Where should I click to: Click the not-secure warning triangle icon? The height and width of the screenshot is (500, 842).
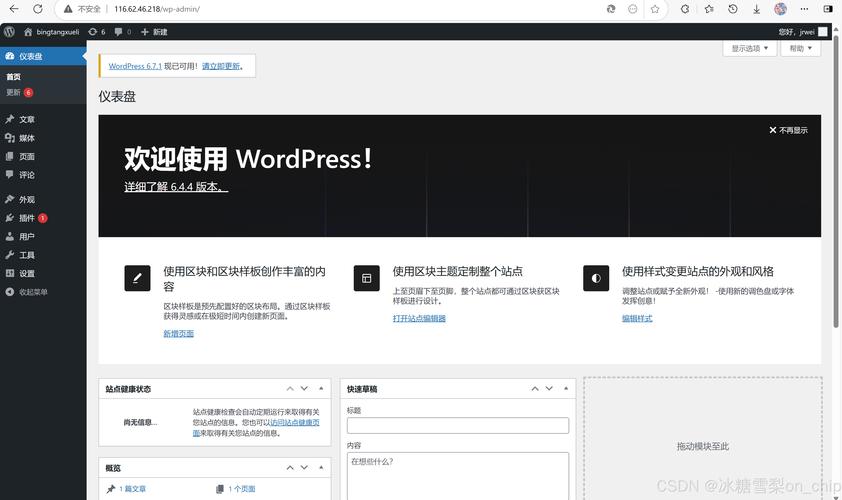pyautogui.click(x=68, y=9)
